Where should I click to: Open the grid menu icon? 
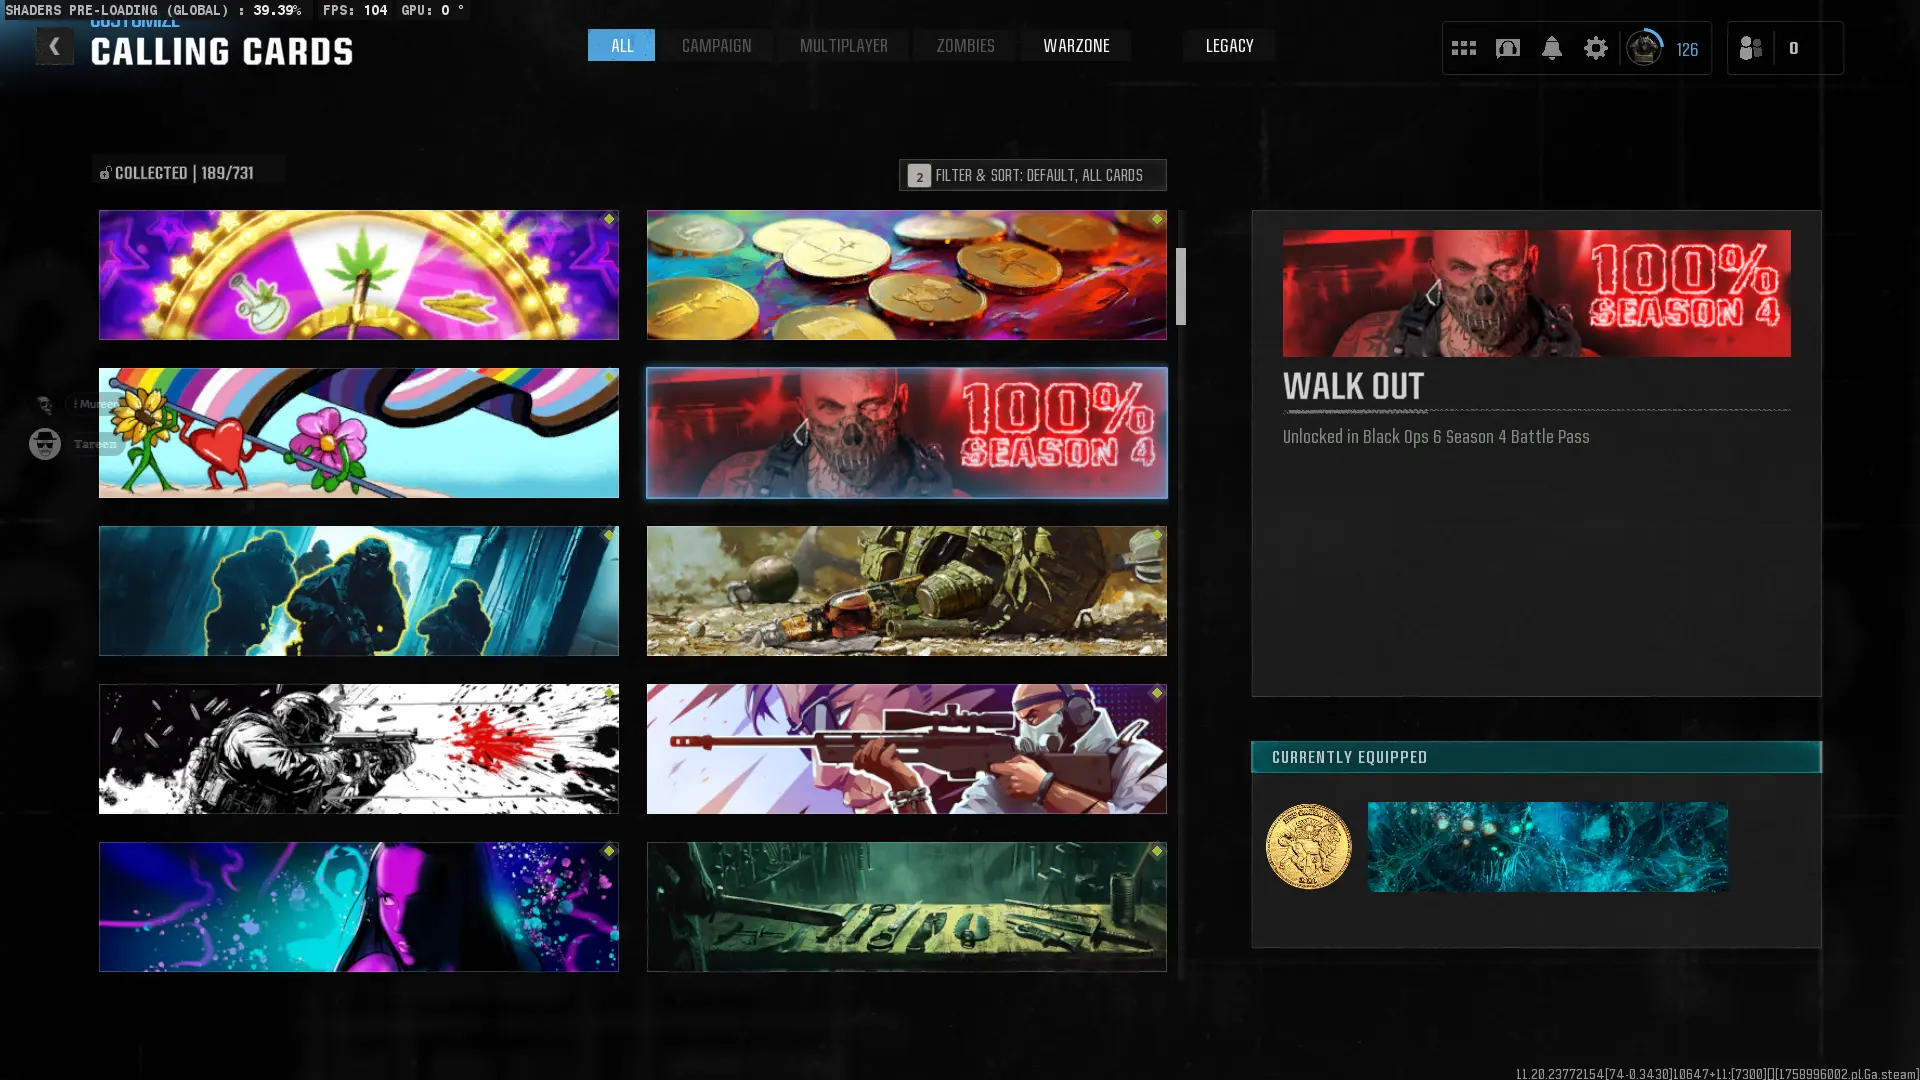point(1463,48)
